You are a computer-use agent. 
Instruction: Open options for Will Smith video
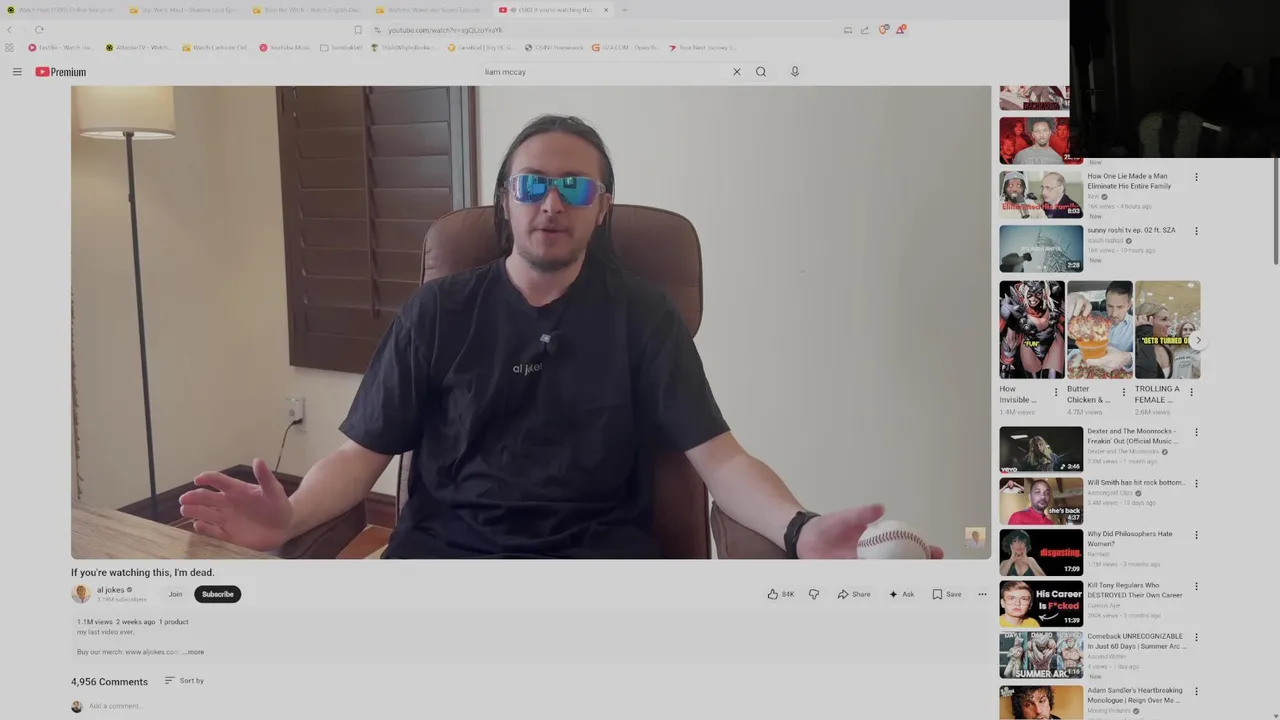(x=1196, y=484)
